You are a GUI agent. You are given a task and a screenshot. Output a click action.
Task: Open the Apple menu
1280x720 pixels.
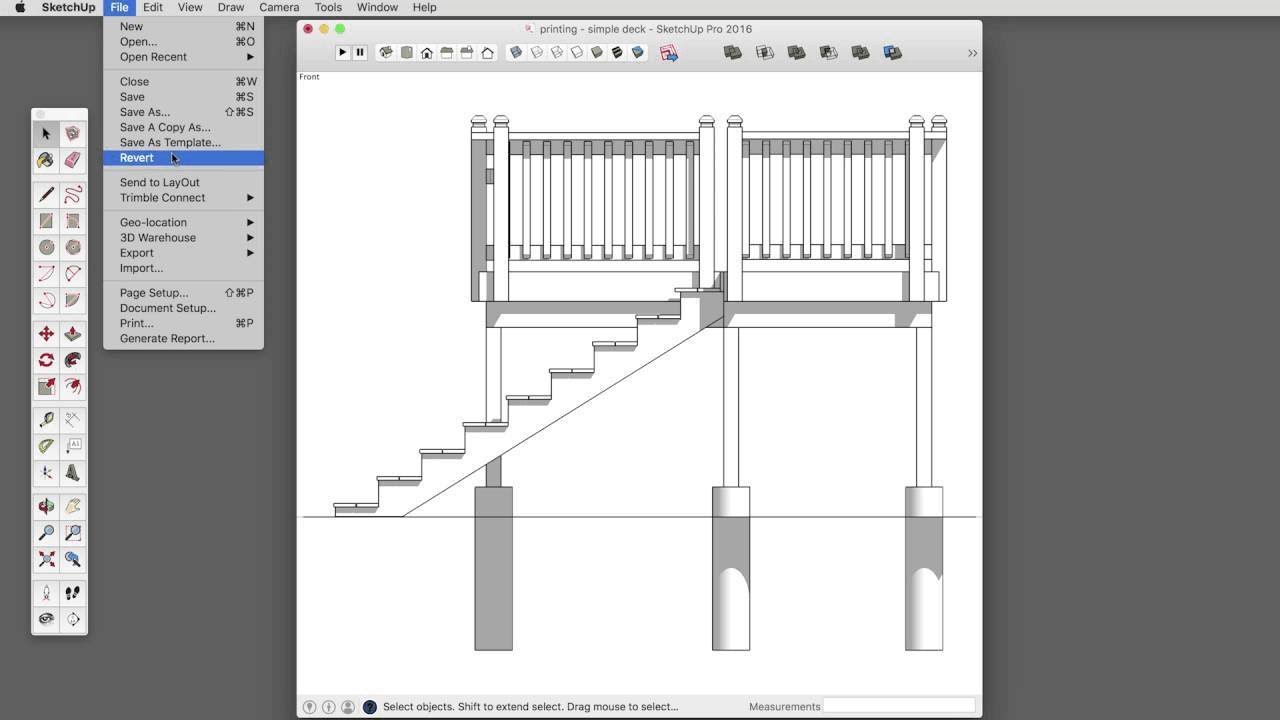tap(19, 7)
